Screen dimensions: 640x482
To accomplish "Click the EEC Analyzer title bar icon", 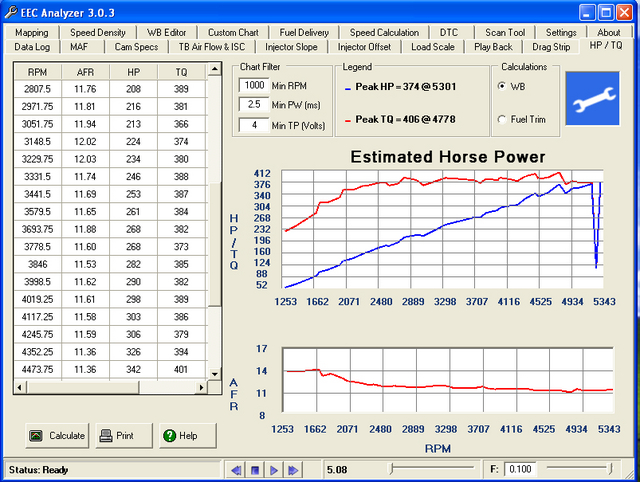I will pyautogui.click(x=11, y=12).
